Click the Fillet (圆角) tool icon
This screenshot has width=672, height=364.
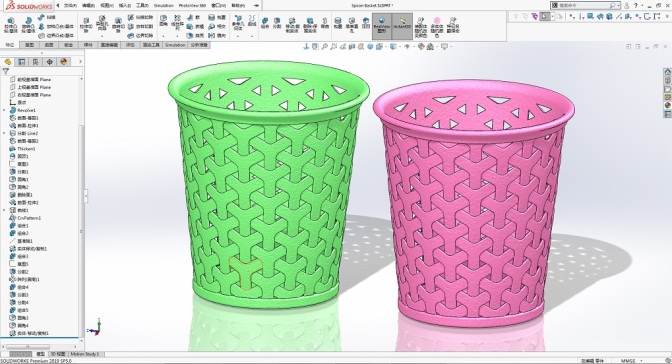163,18
